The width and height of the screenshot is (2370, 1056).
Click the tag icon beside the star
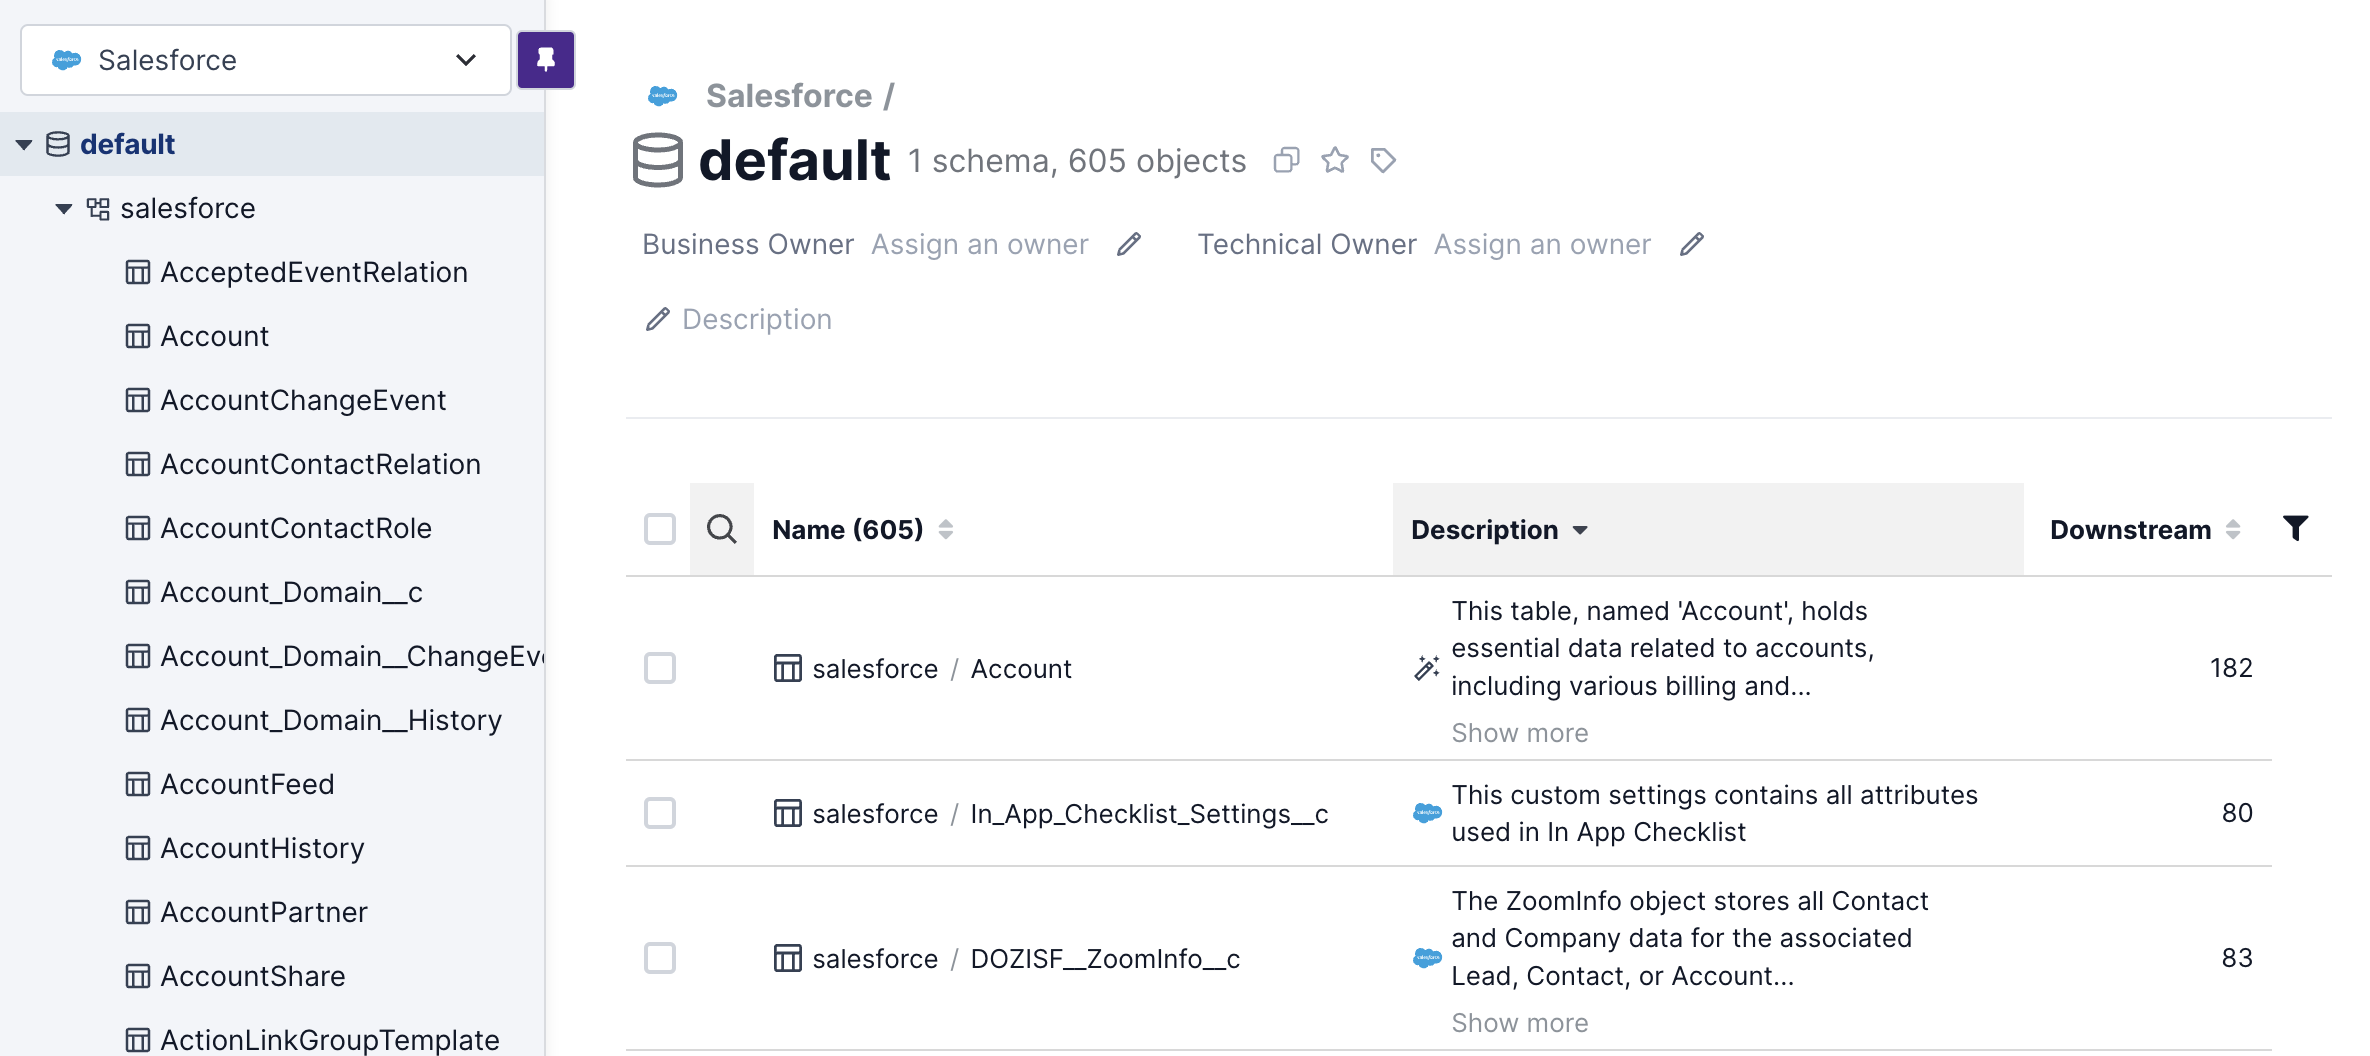coord(1382,160)
